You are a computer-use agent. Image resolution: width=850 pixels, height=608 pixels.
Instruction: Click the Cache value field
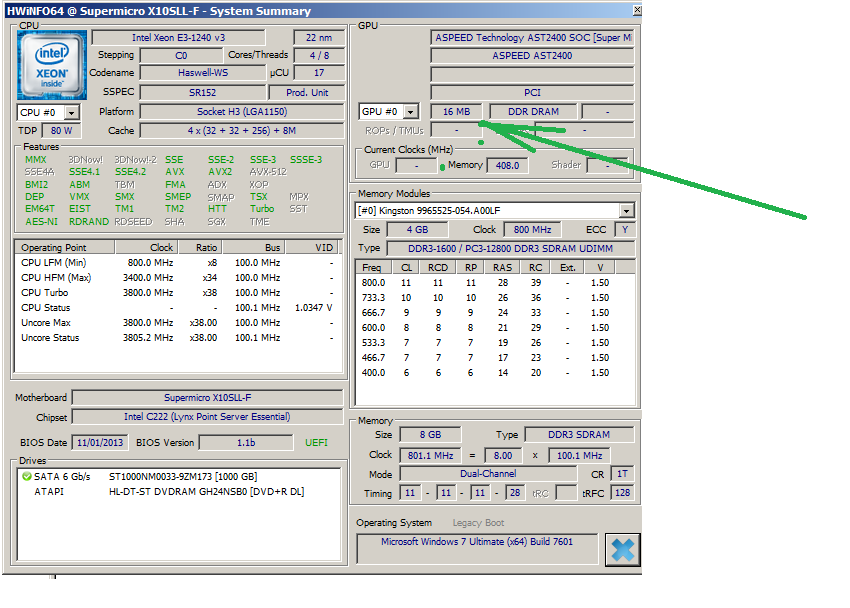pos(242,131)
